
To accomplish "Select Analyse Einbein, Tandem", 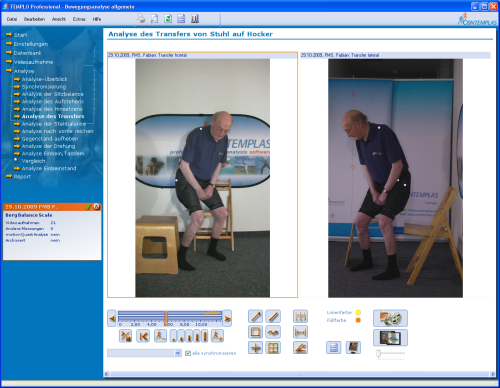I will [x=53, y=154].
